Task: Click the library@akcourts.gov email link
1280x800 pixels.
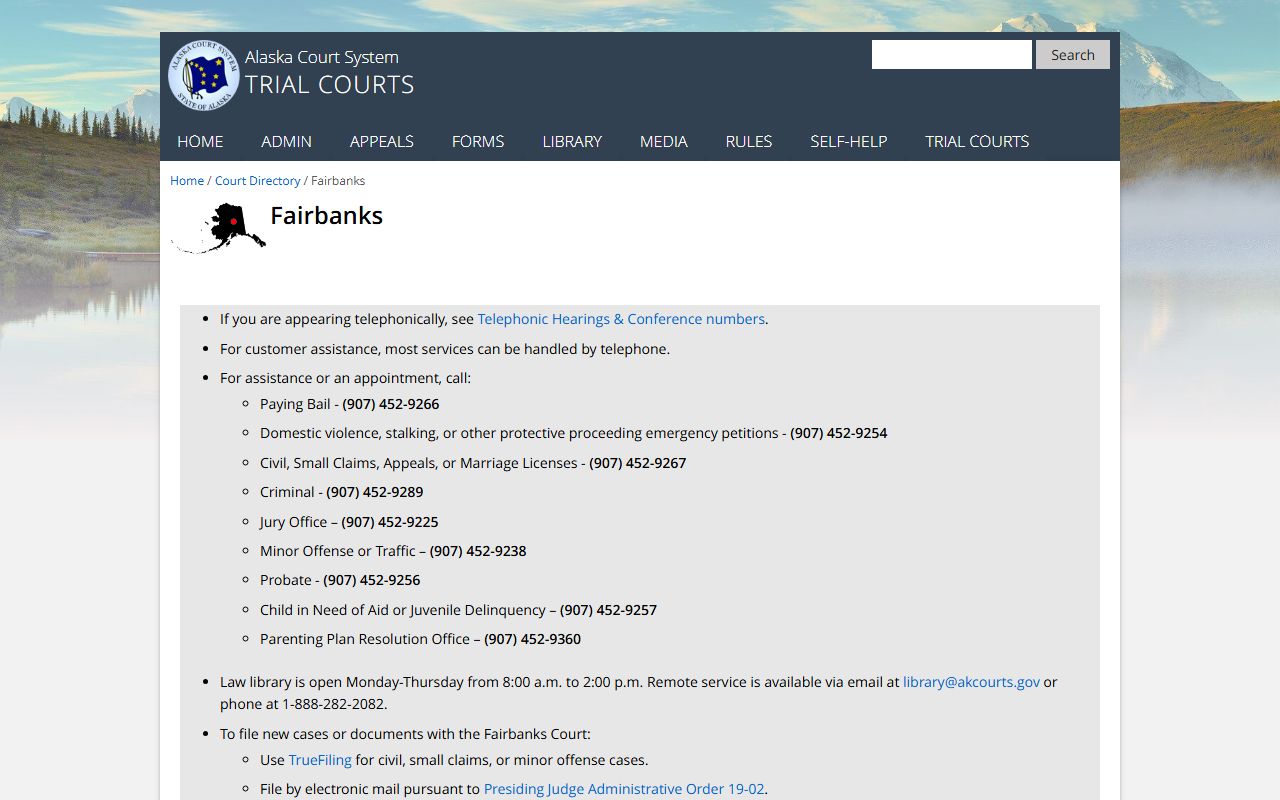Action: pyautogui.click(x=971, y=682)
